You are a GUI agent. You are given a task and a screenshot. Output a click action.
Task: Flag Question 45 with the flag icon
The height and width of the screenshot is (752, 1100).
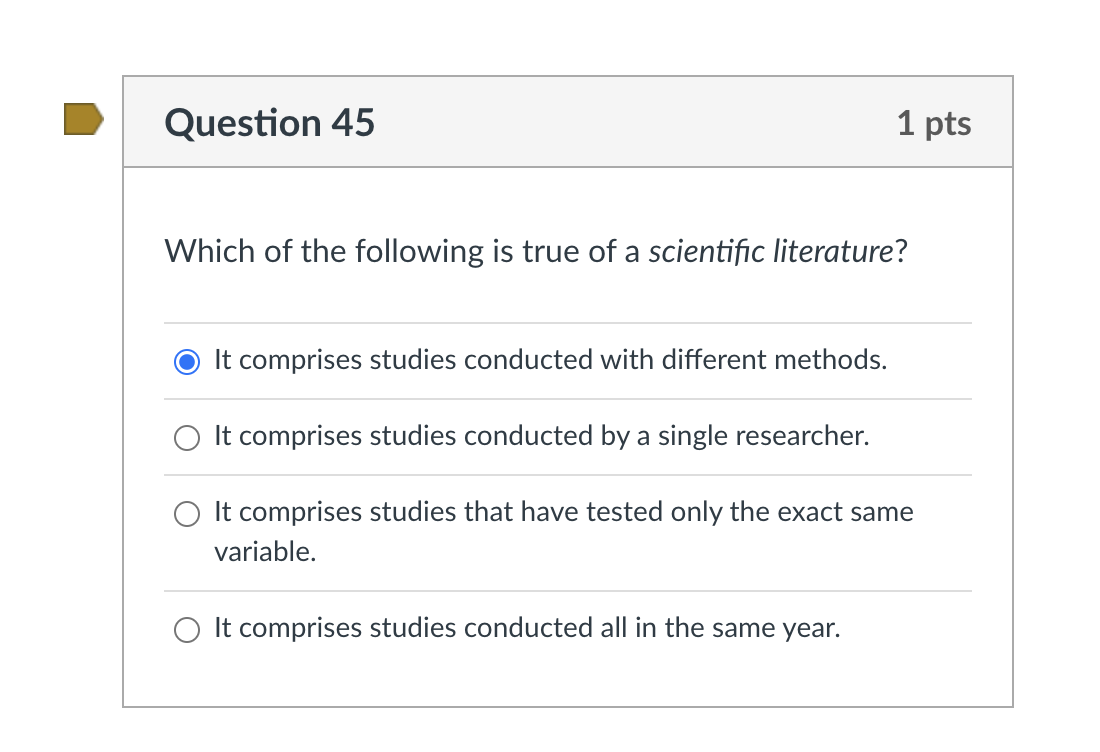coord(83,119)
